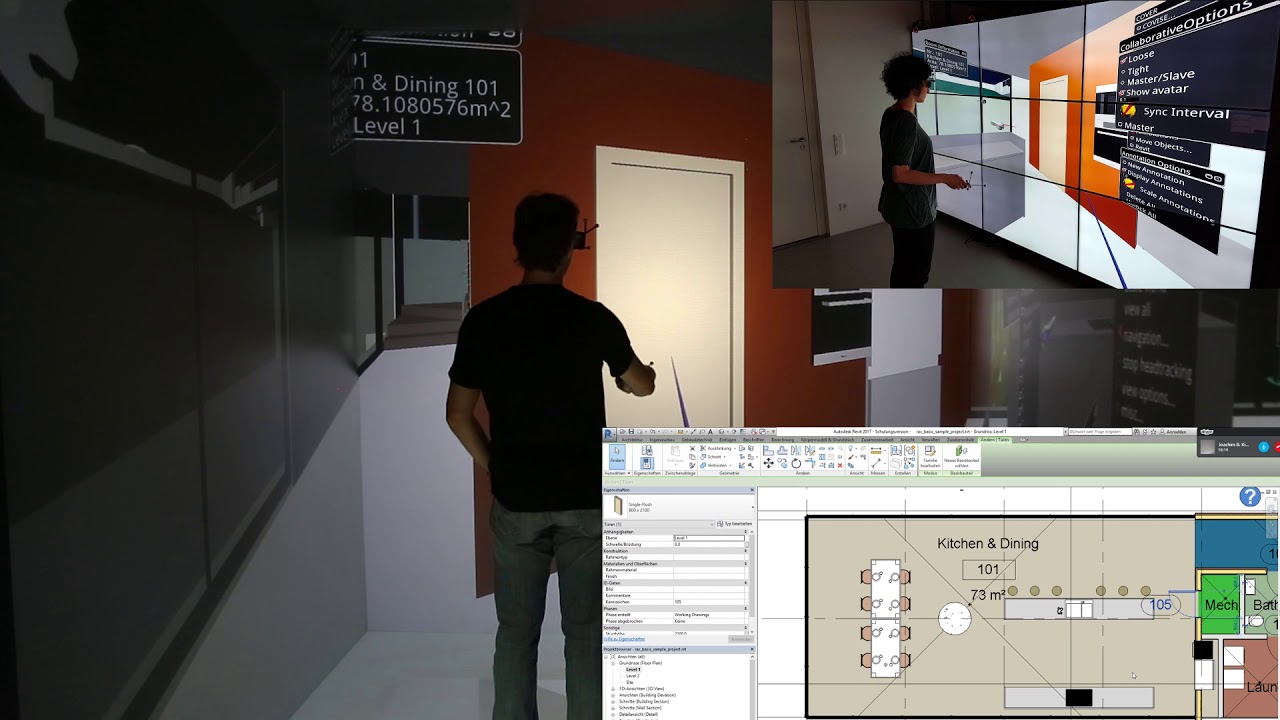Click the Revit search keyword field
The image size is (1280, 720).
pos(1100,432)
